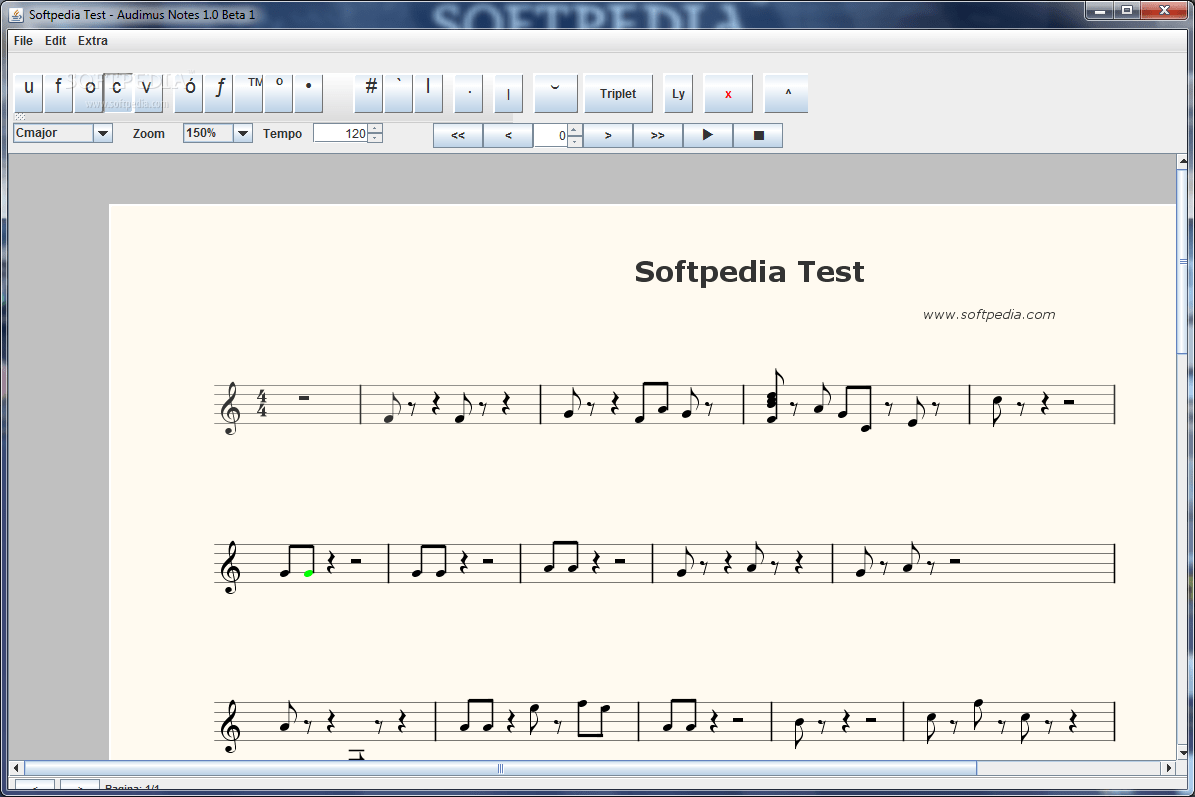1195x797 pixels.
Task: Open the Cmajor key signature dropdown
Action: click(102, 132)
